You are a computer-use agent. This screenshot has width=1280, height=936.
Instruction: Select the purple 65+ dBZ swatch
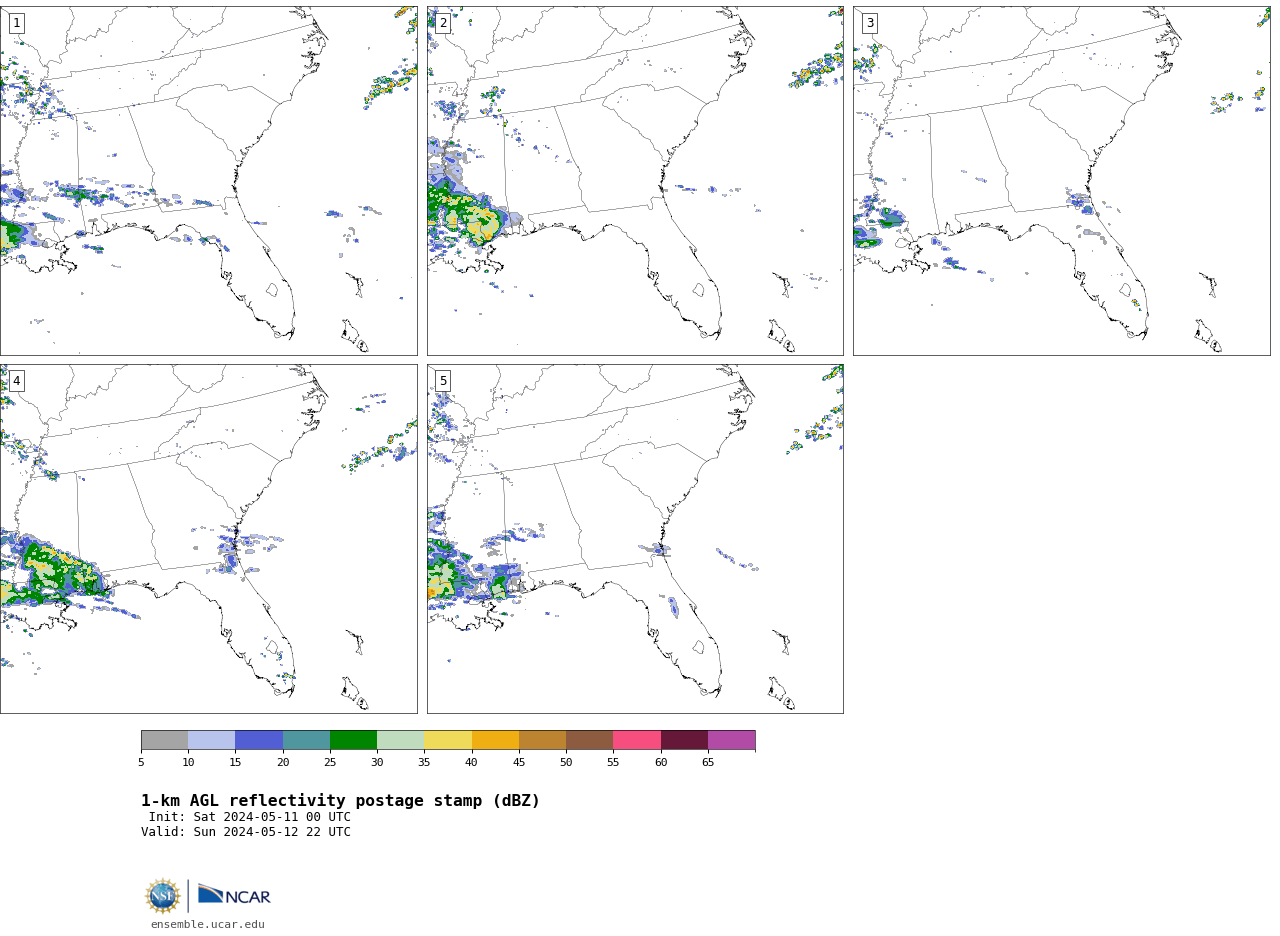pyautogui.click(x=731, y=740)
